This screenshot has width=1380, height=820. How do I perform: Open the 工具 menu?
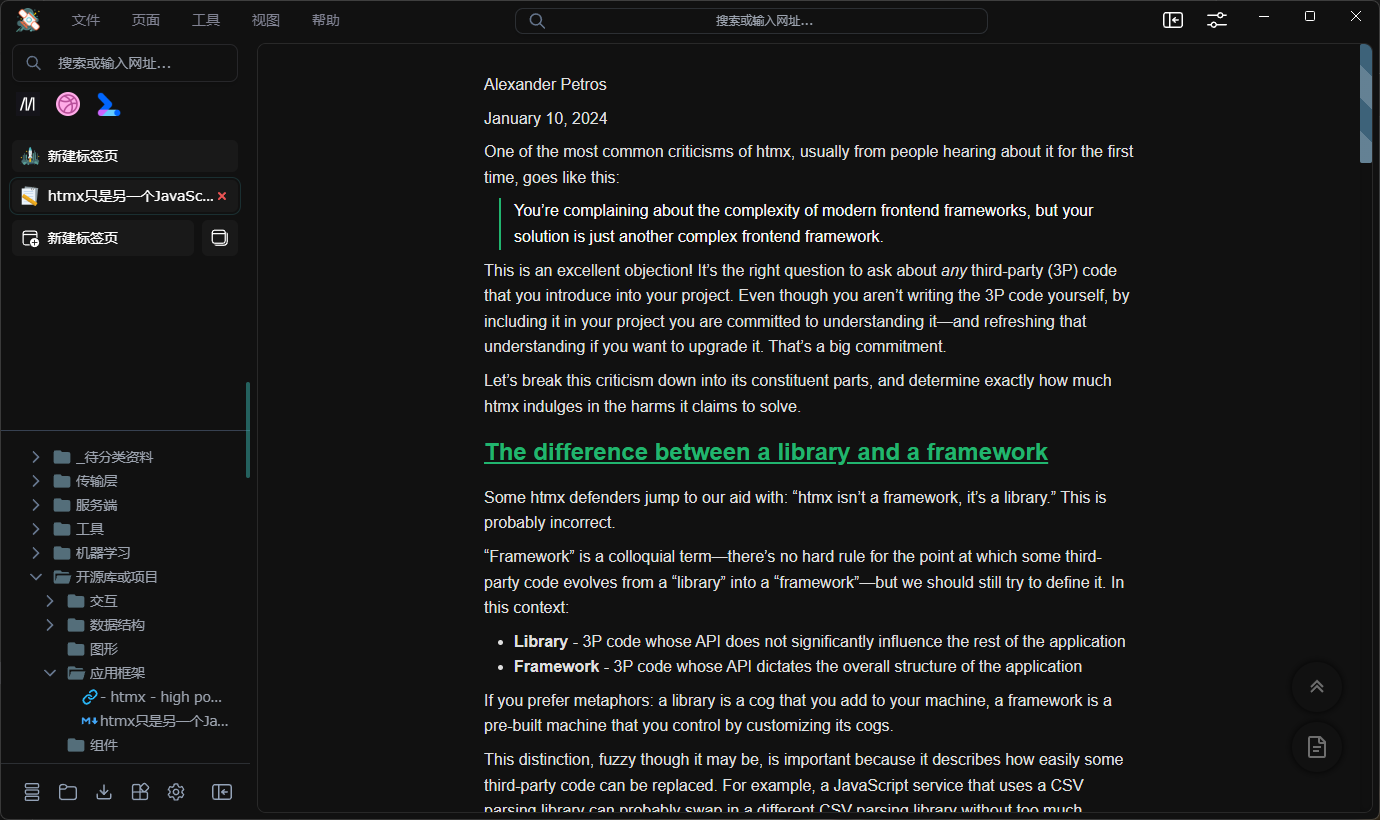coord(206,20)
